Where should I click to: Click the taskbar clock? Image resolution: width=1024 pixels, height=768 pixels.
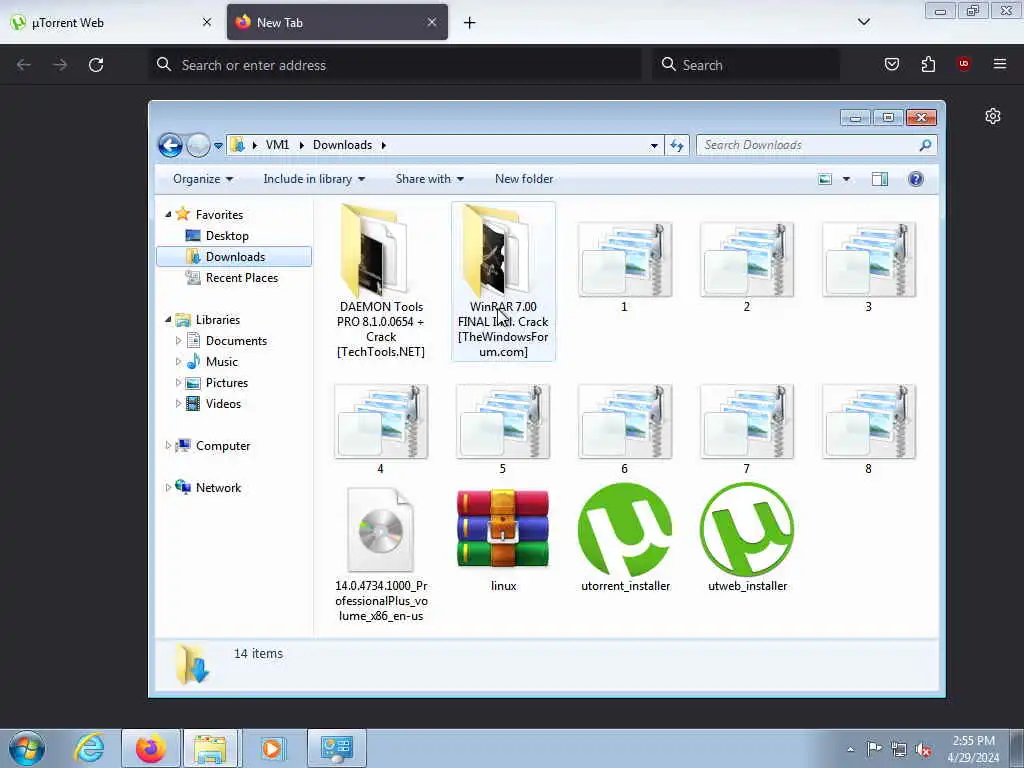click(x=973, y=749)
